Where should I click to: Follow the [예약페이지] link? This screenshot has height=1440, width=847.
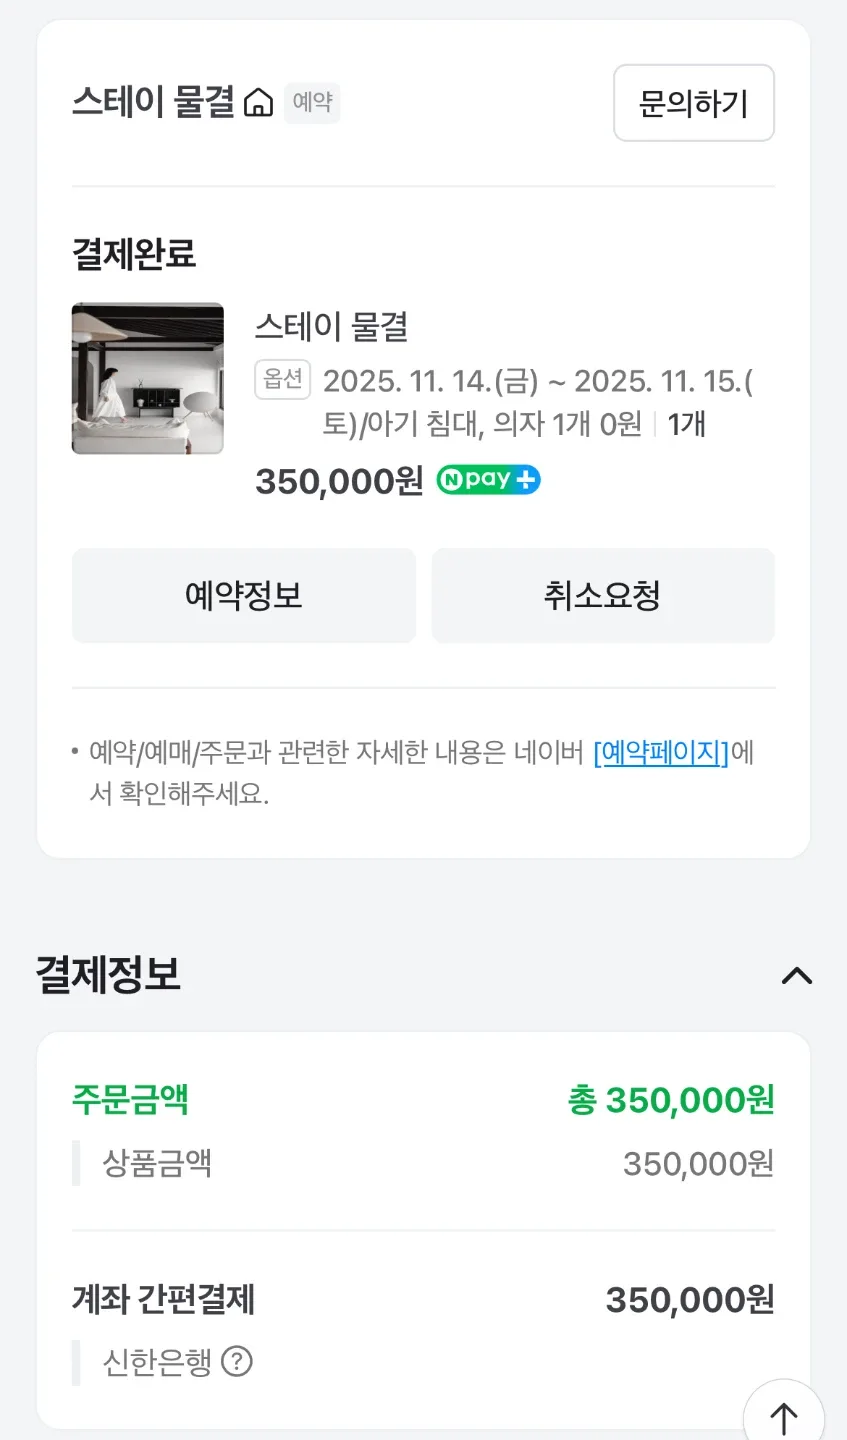coord(660,752)
